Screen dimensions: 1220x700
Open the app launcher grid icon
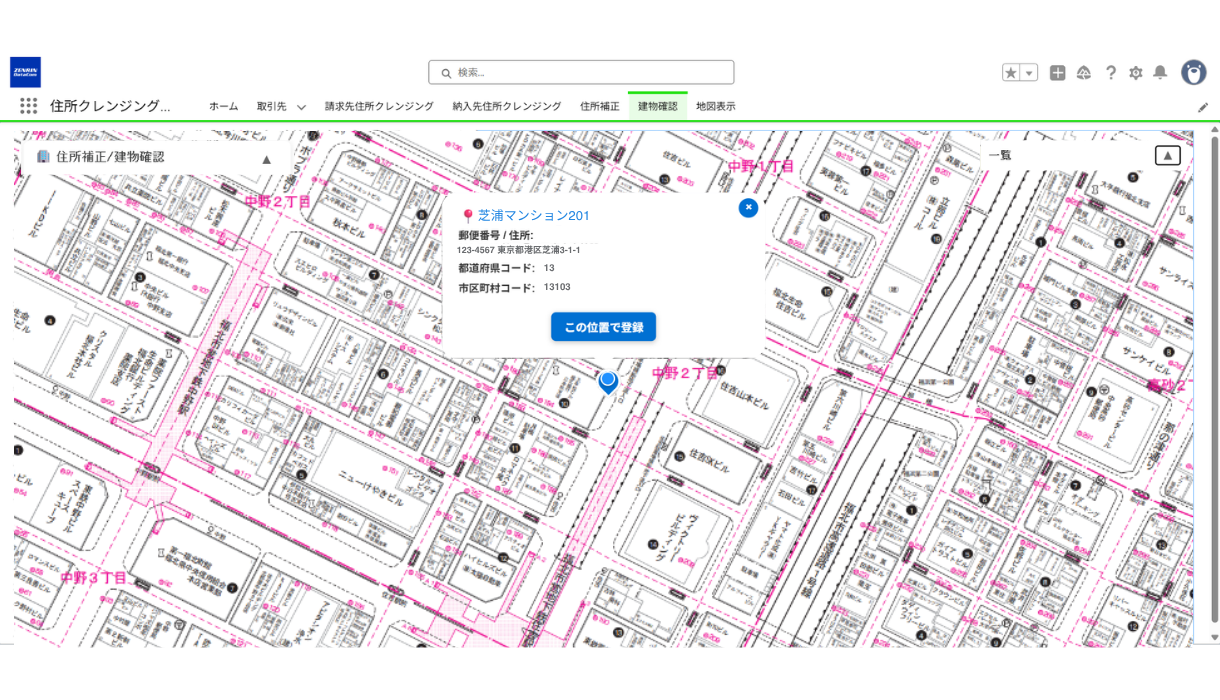(x=28, y=106)
